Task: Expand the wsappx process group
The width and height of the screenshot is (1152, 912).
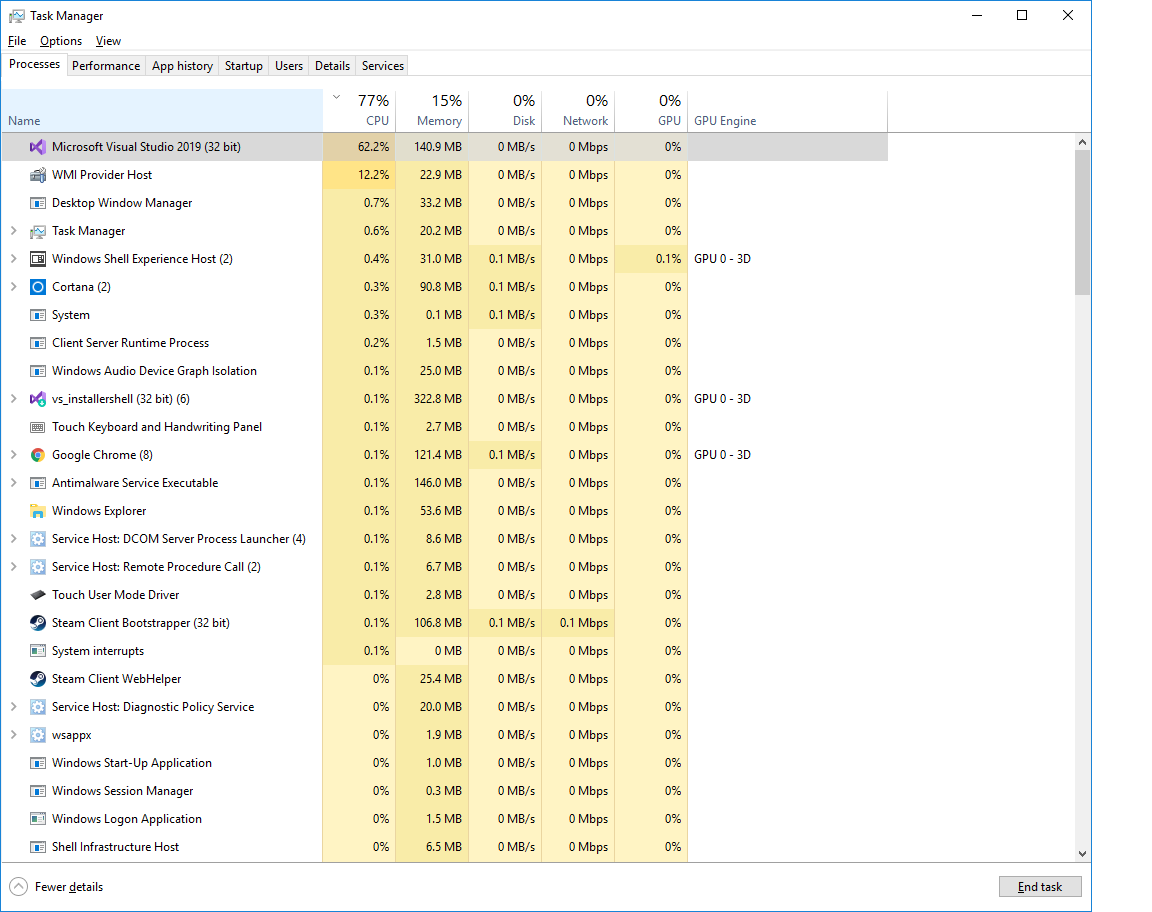Action: (13, 735)
